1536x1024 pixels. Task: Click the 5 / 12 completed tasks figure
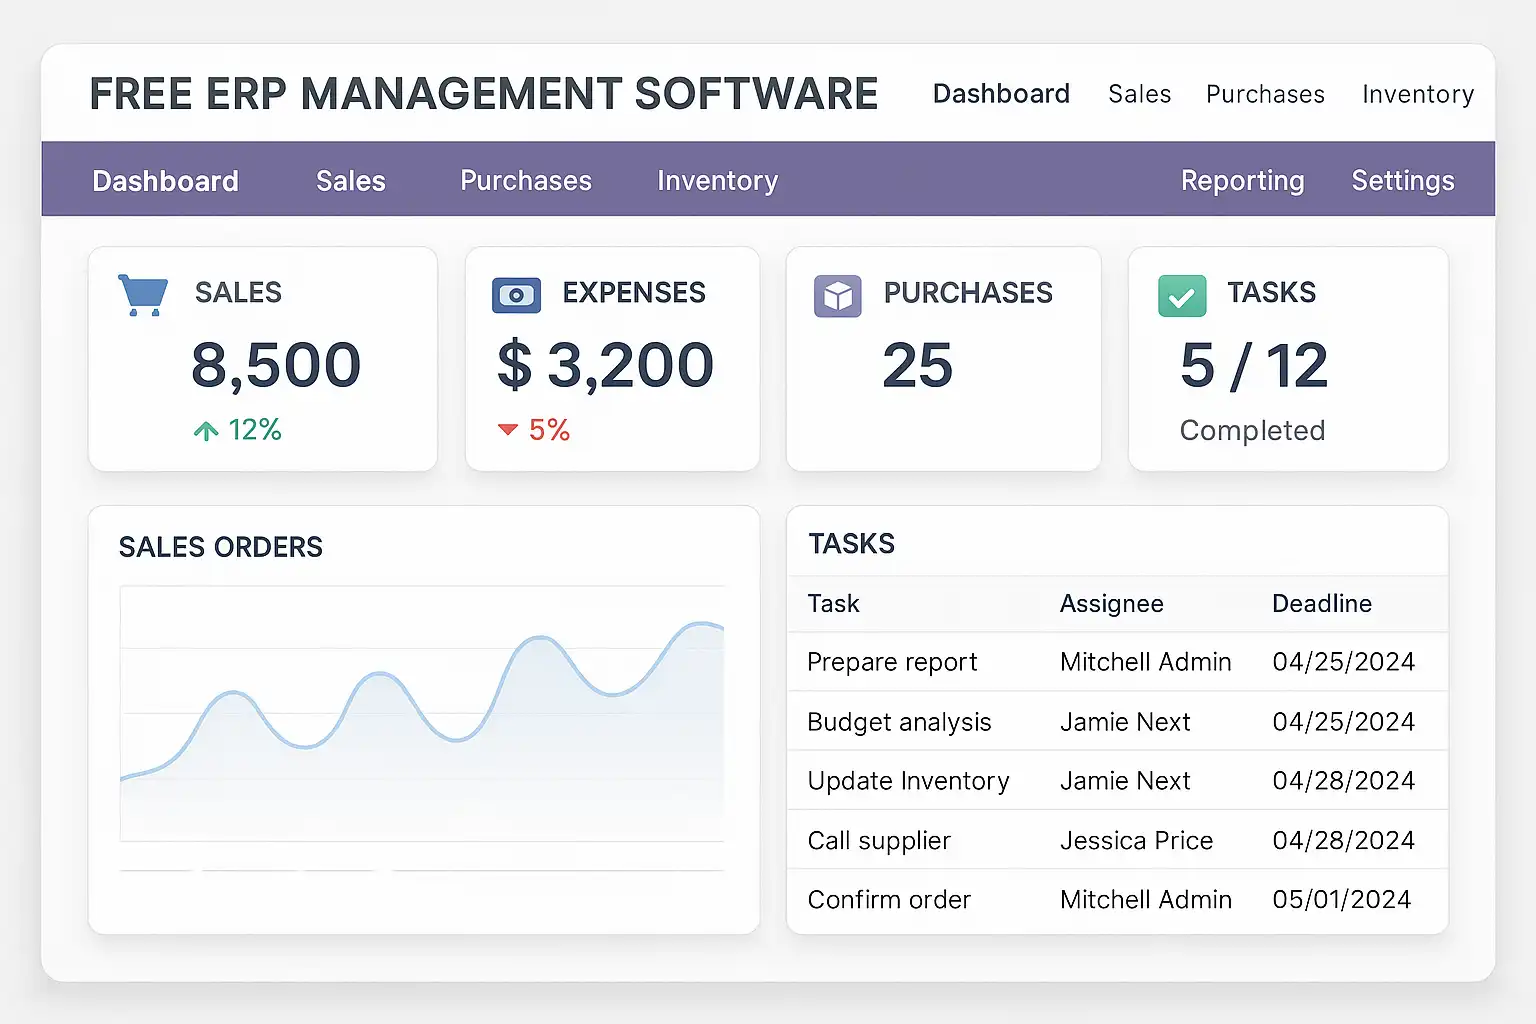tap(1253, 366)
